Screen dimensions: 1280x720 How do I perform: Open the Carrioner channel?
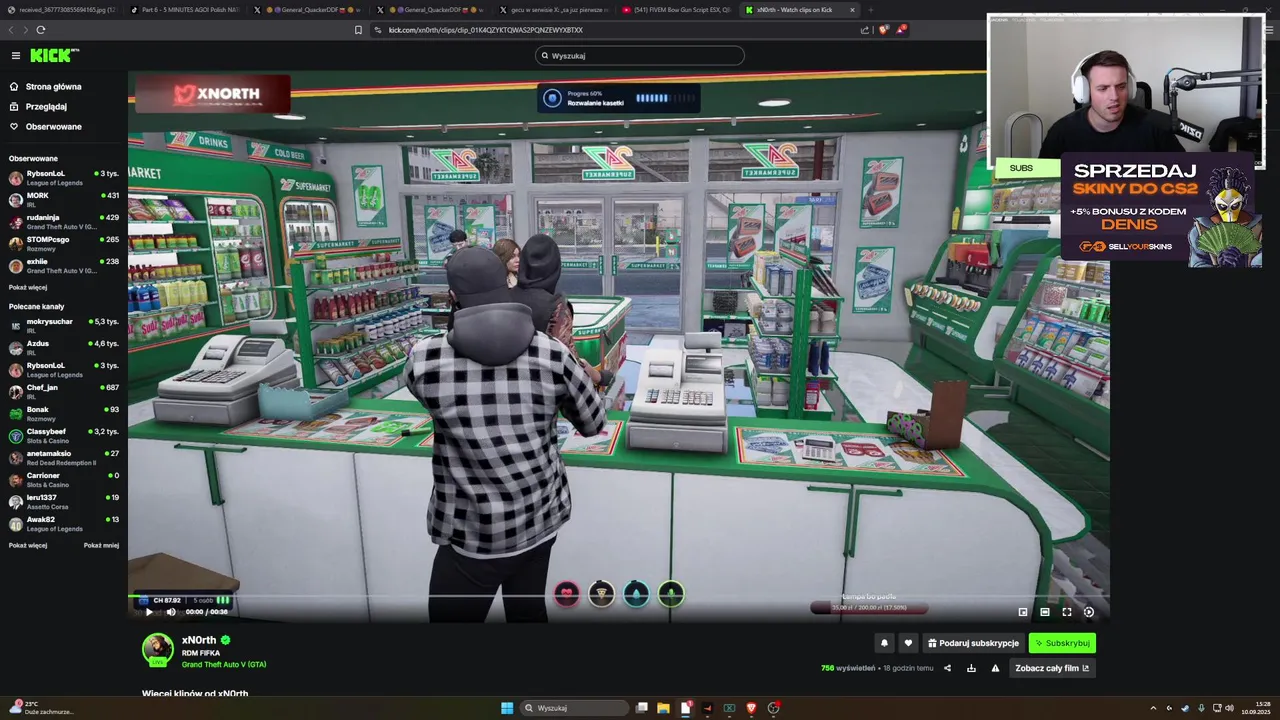pos(64,480)
